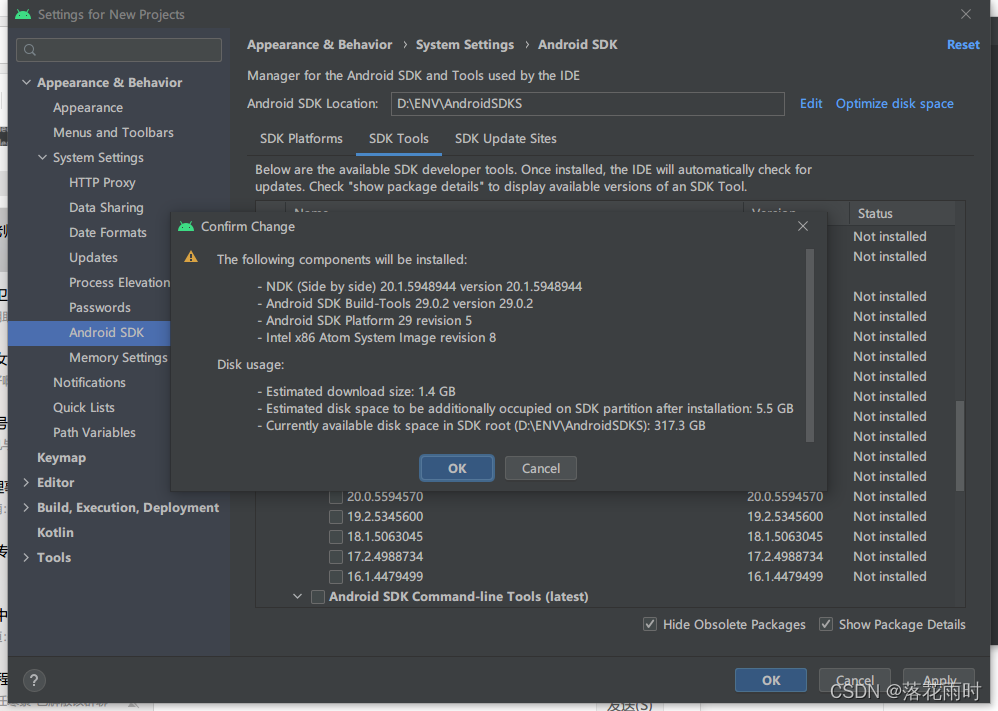Click Appearance & Behavior in the breadcrumb
Image resolution: width=998 pixels, height=711 pixels.
click(x=320, y=45)
